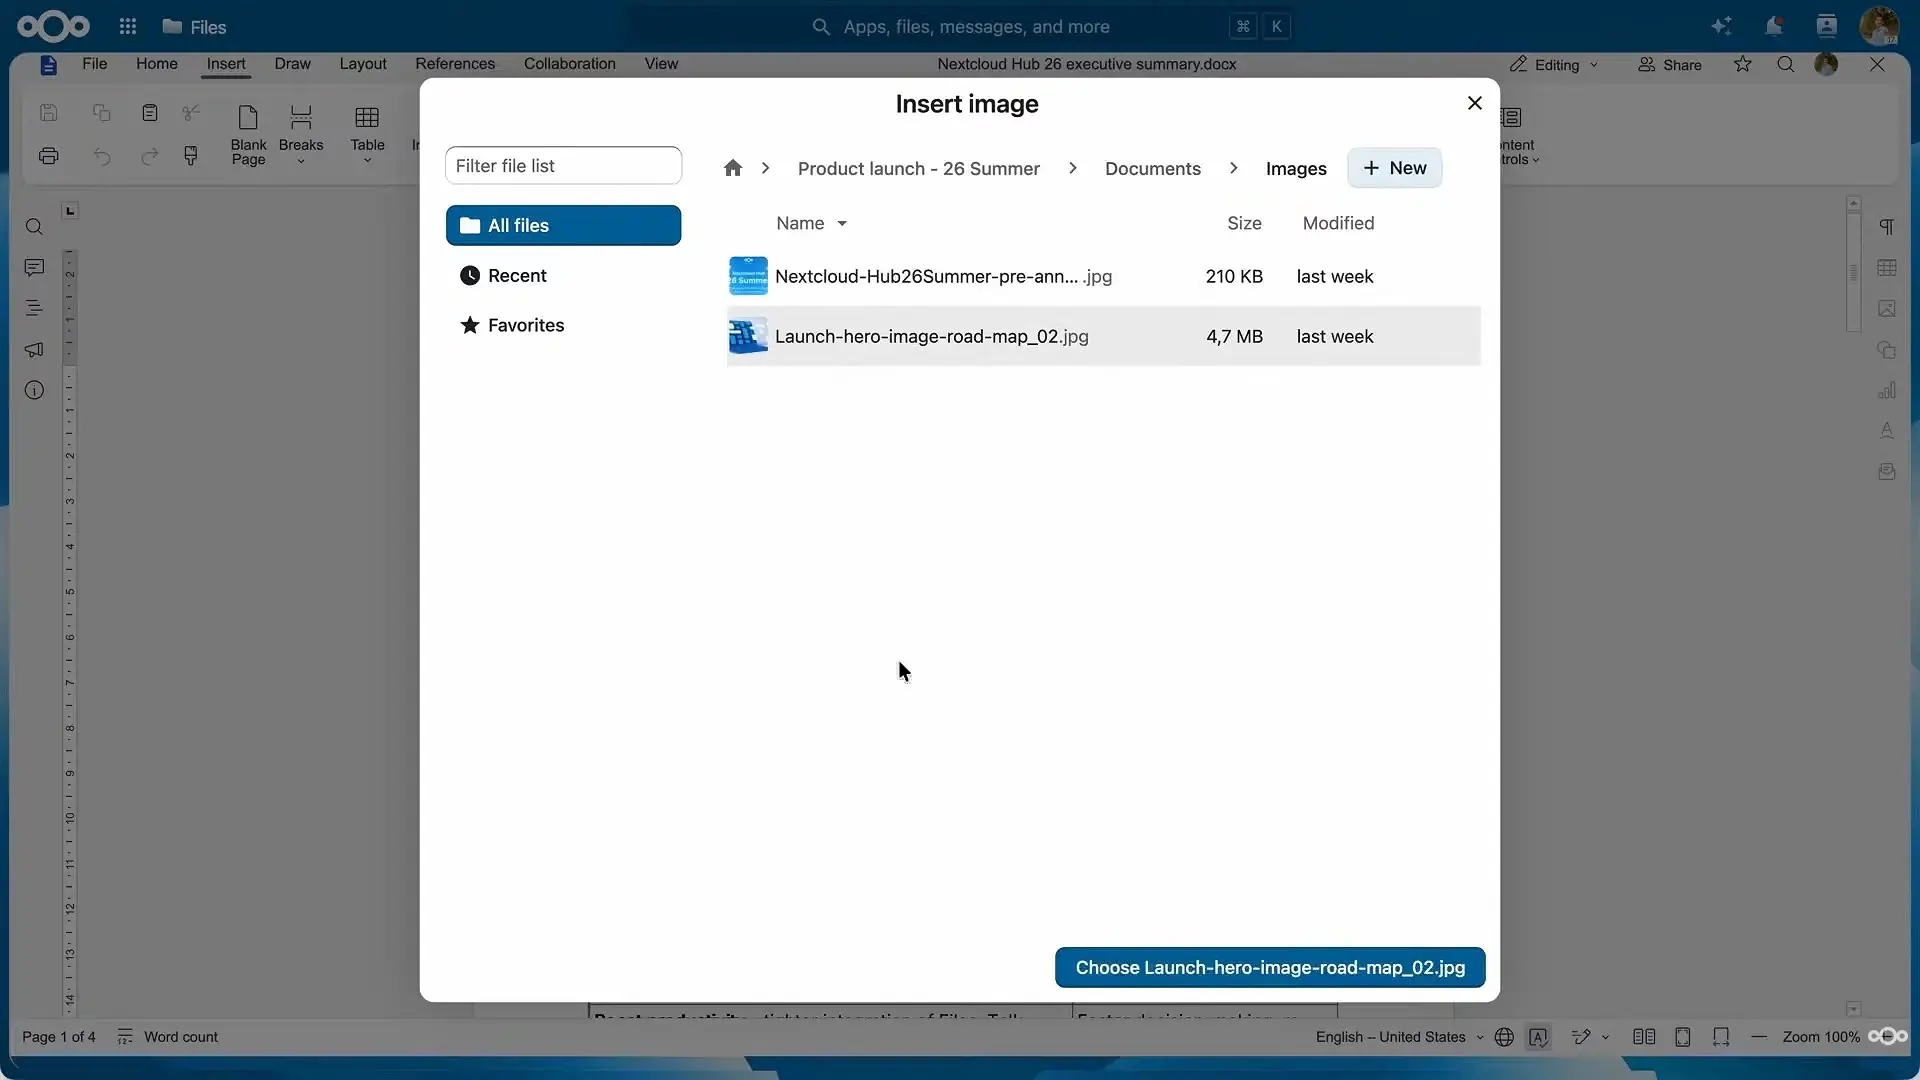This screenshot has height=1080, width=1920.
Task: Show Recent files in picker
Action: pos(563,275)
